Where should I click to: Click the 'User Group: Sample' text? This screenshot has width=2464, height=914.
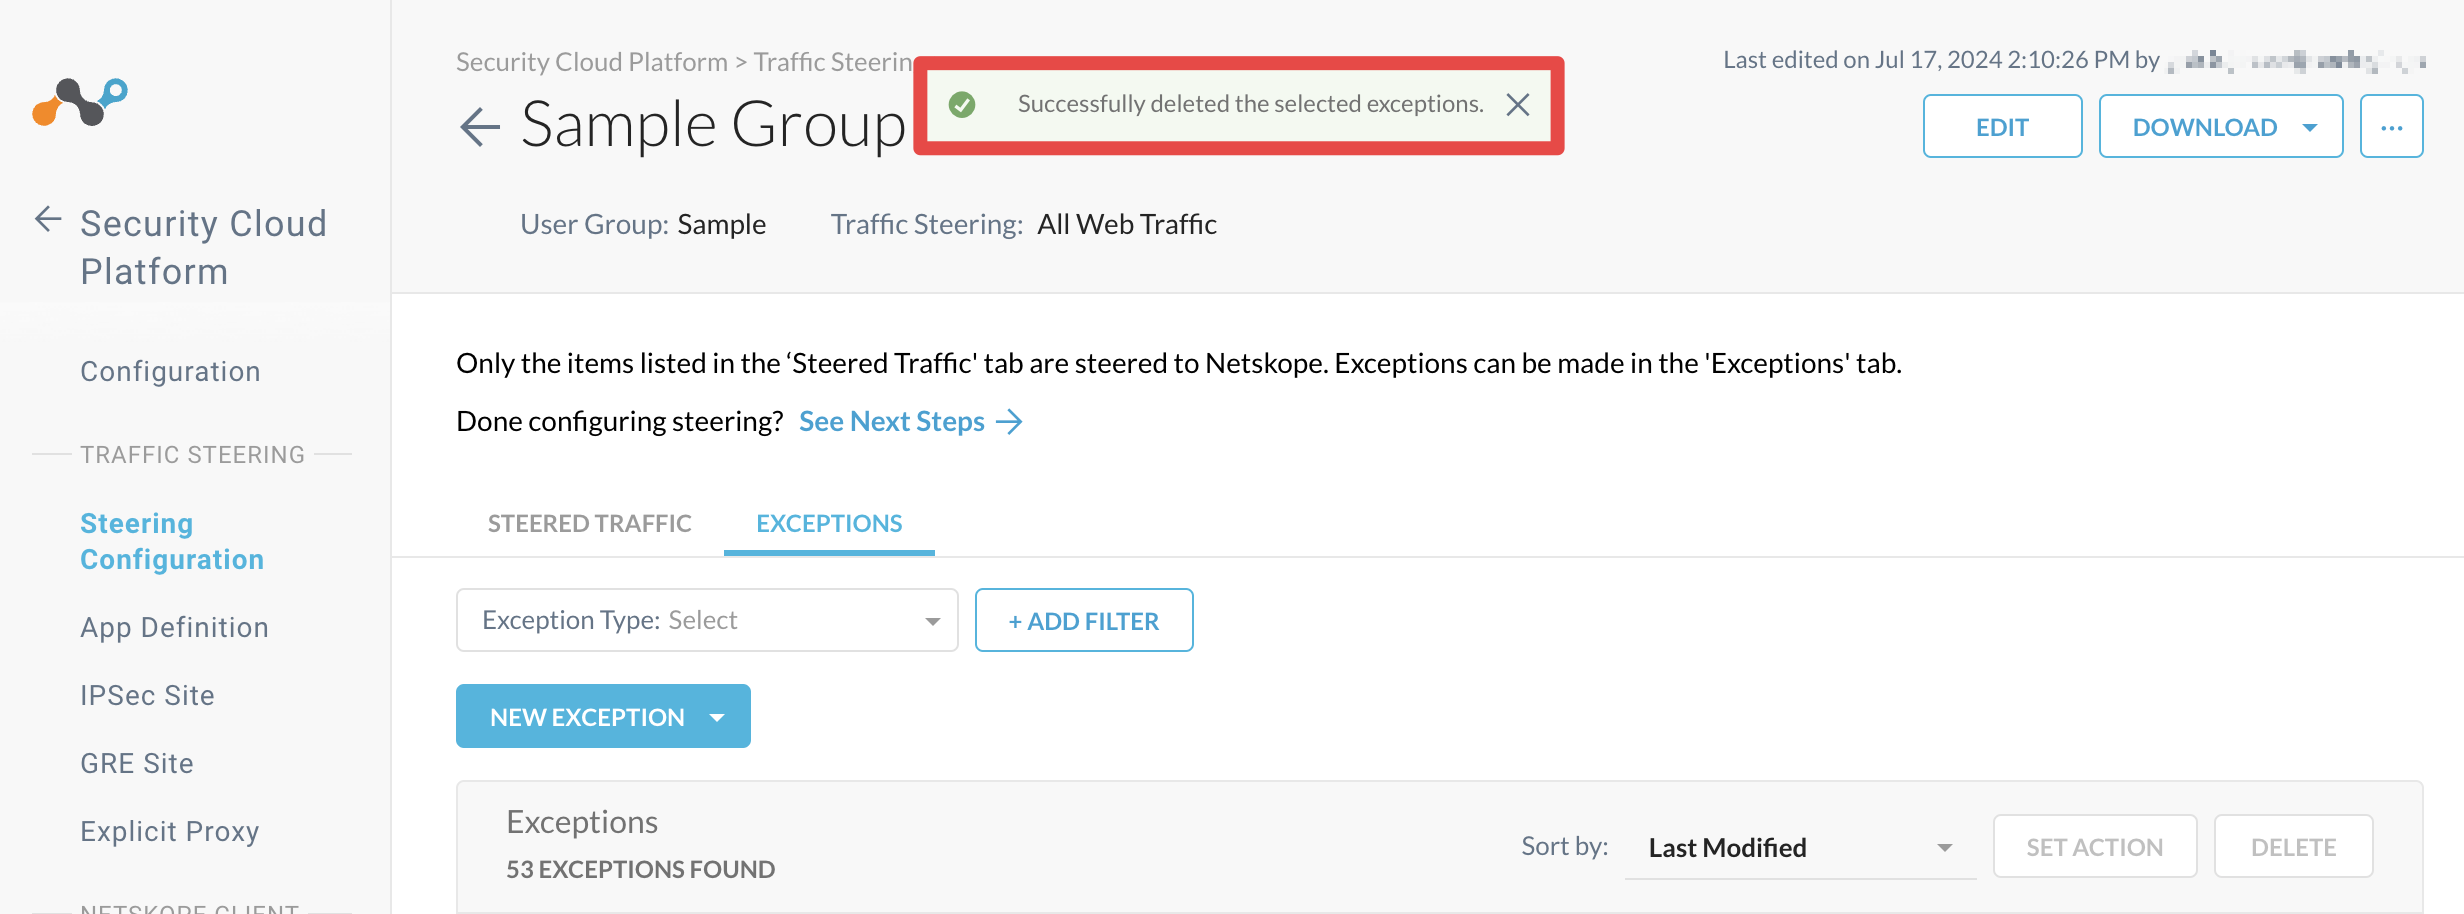pyautogui.click(x=643, y=224)
